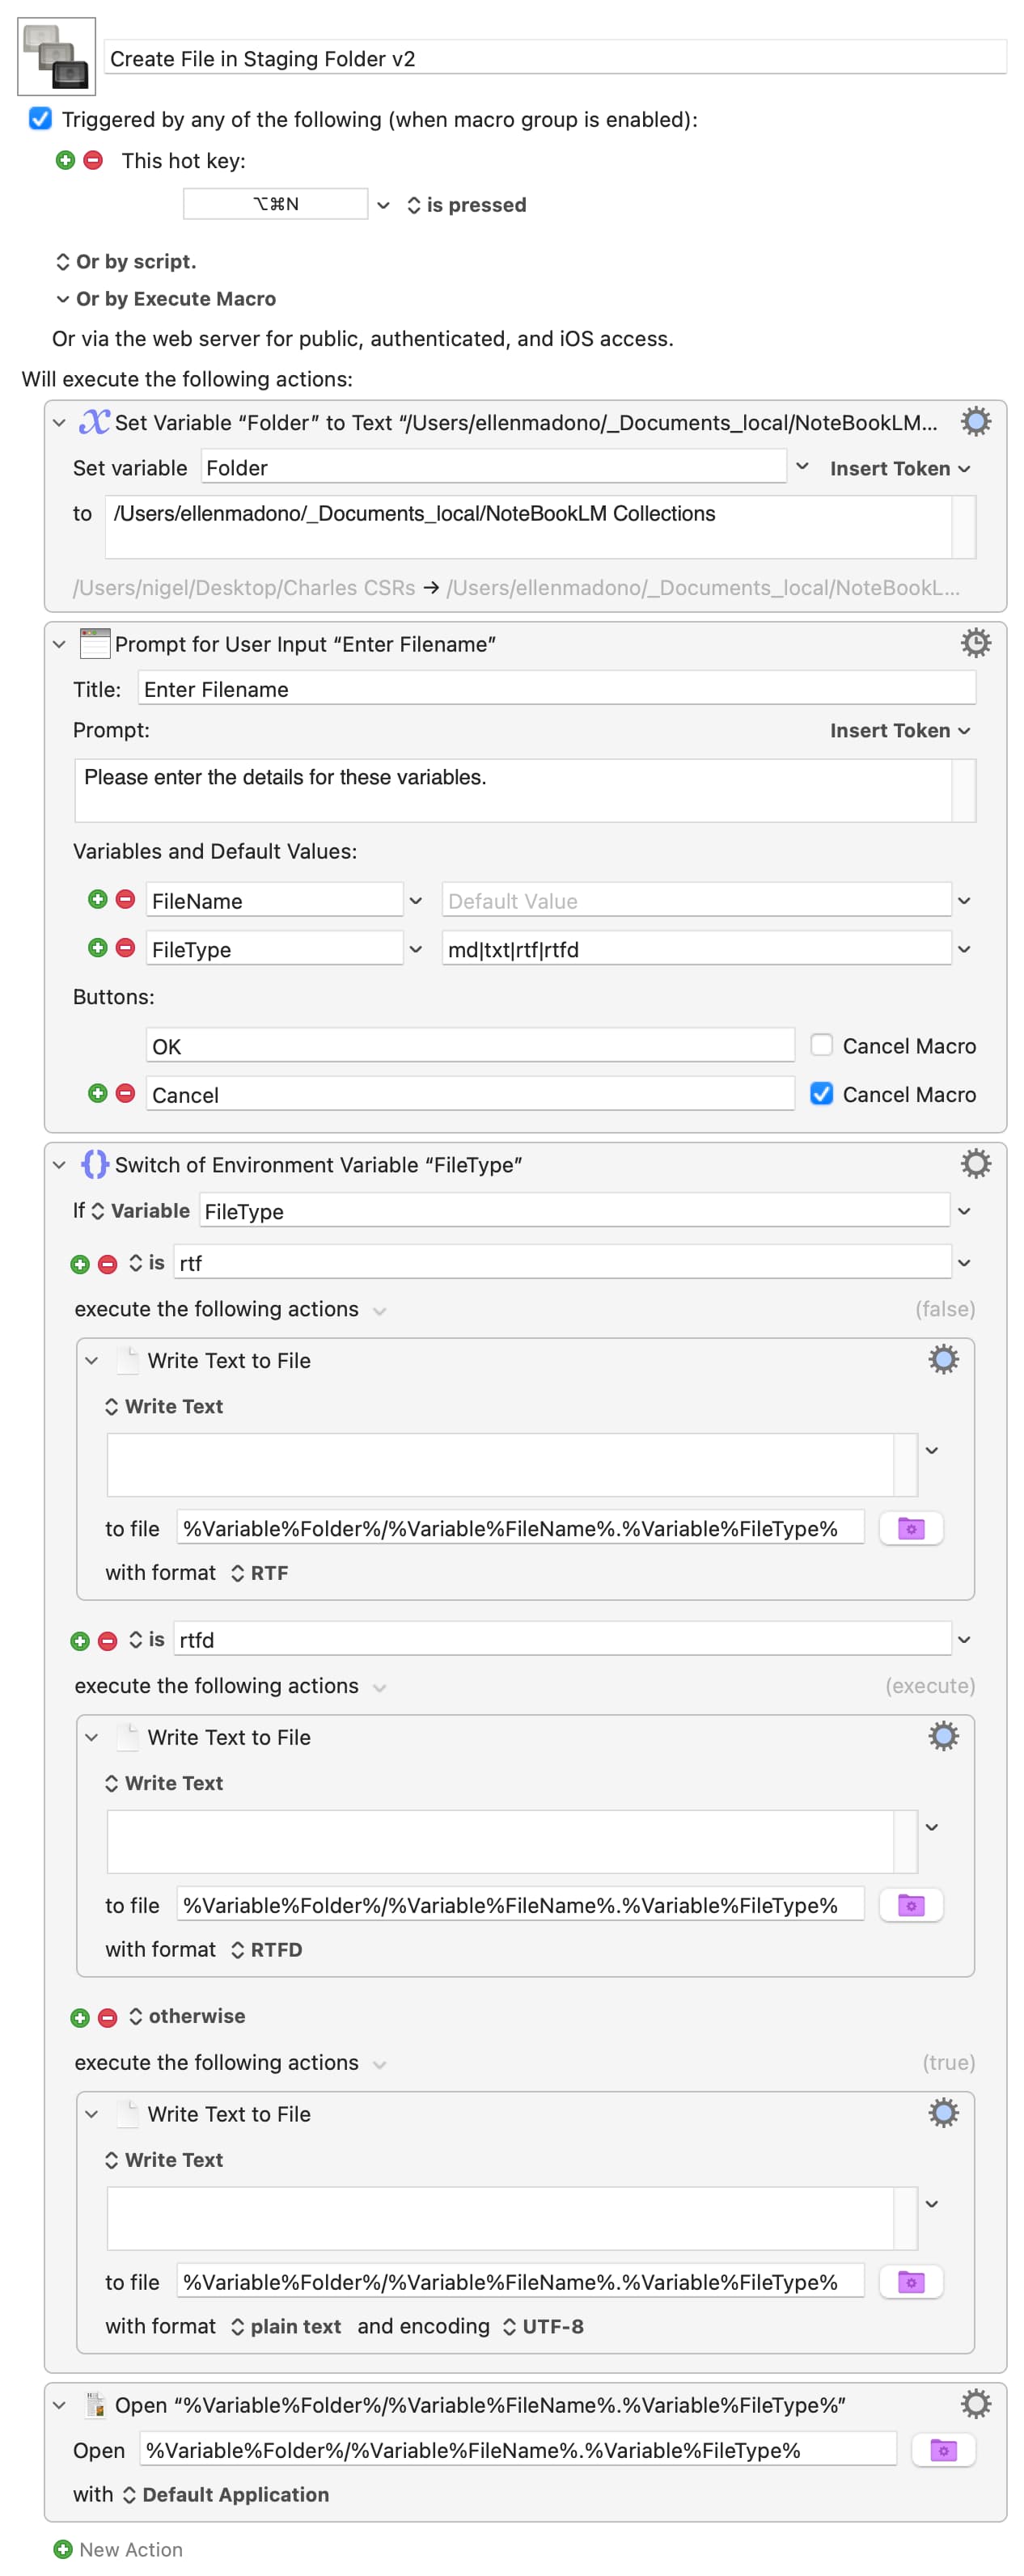The height and width of the screenshot is (2576, 1024).
Task: Open gear menu for Open file action
Action: click(x=975, y=2403)
